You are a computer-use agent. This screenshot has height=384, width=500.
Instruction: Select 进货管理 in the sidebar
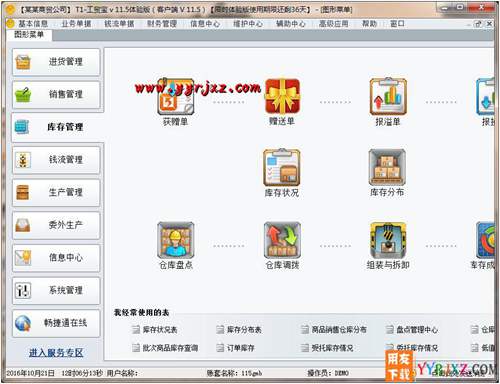click(x=56, y=62)
